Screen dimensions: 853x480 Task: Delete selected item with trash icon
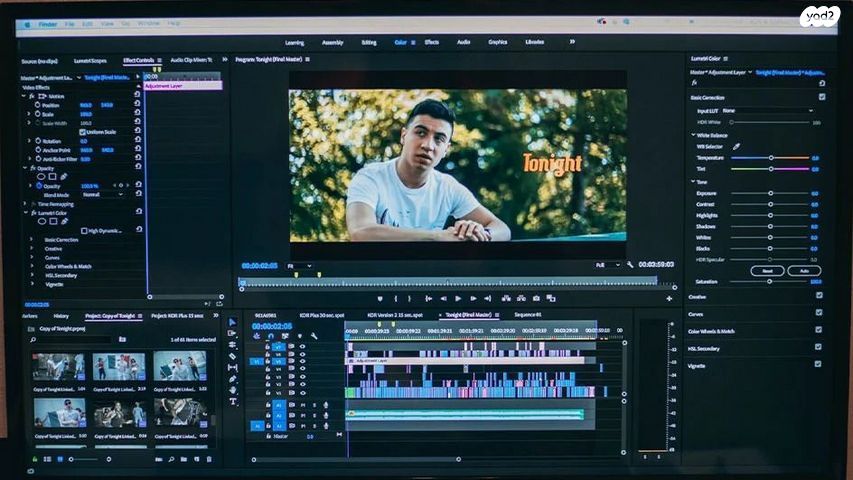[209, 459]
